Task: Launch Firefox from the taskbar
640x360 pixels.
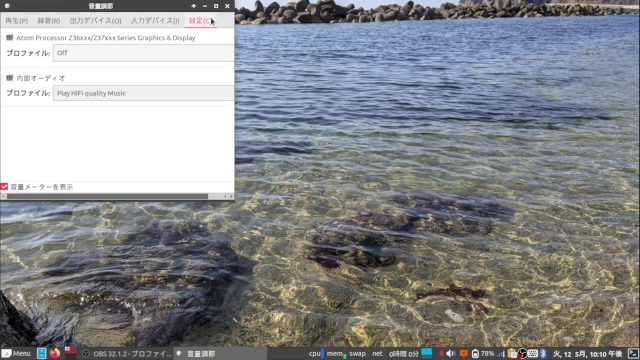Action: click(55, 353)
